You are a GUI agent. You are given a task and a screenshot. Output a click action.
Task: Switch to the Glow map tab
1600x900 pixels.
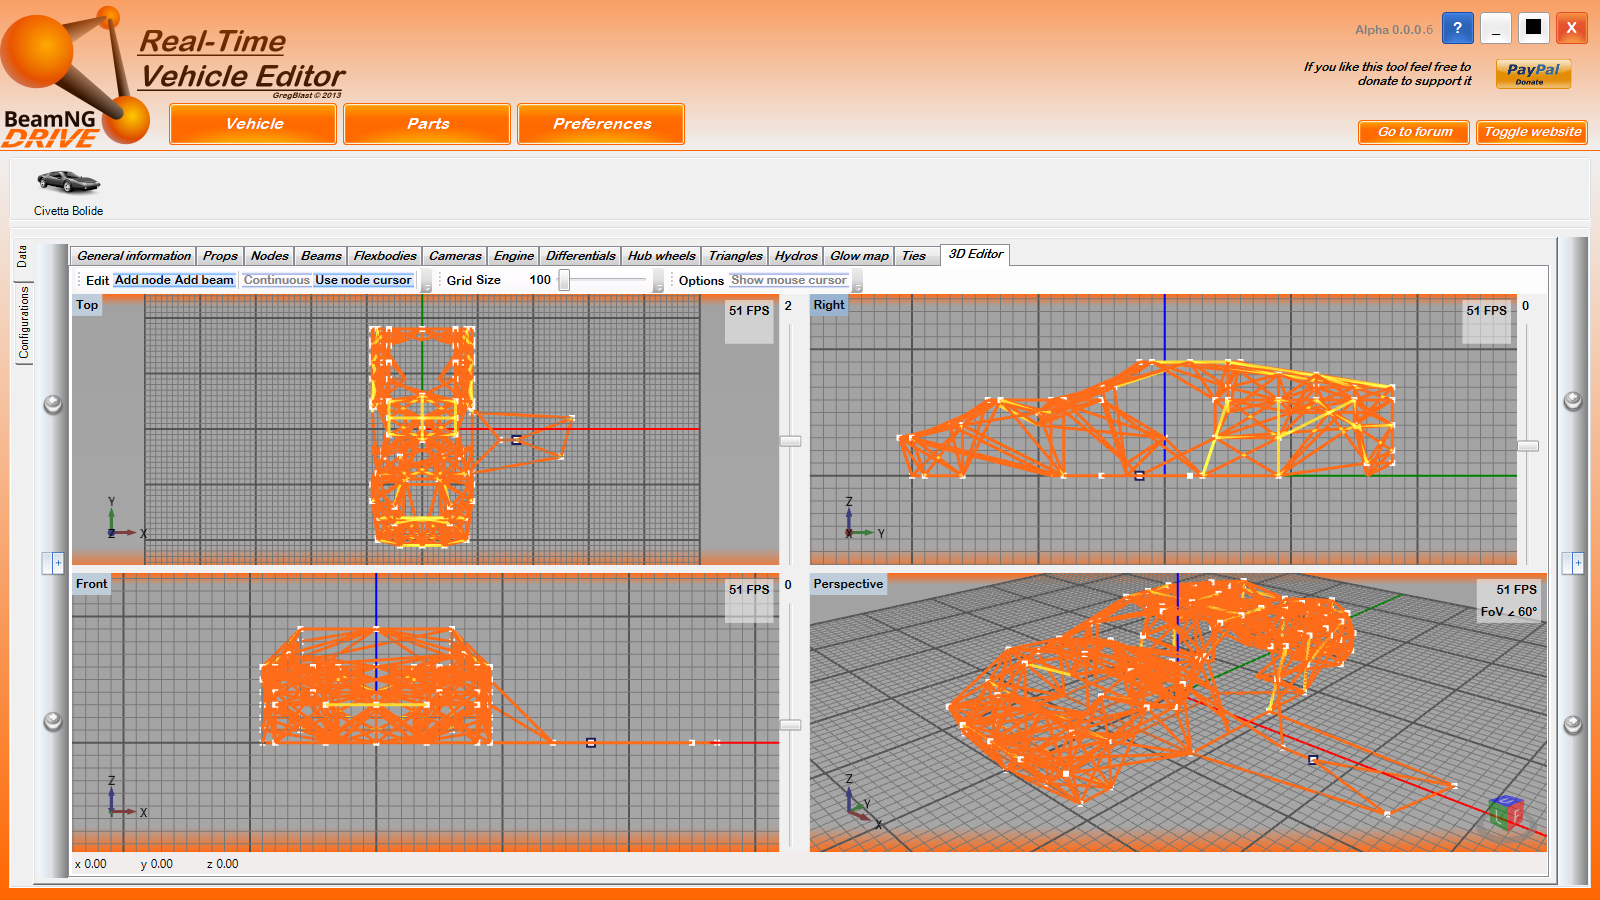coord(859,256)
